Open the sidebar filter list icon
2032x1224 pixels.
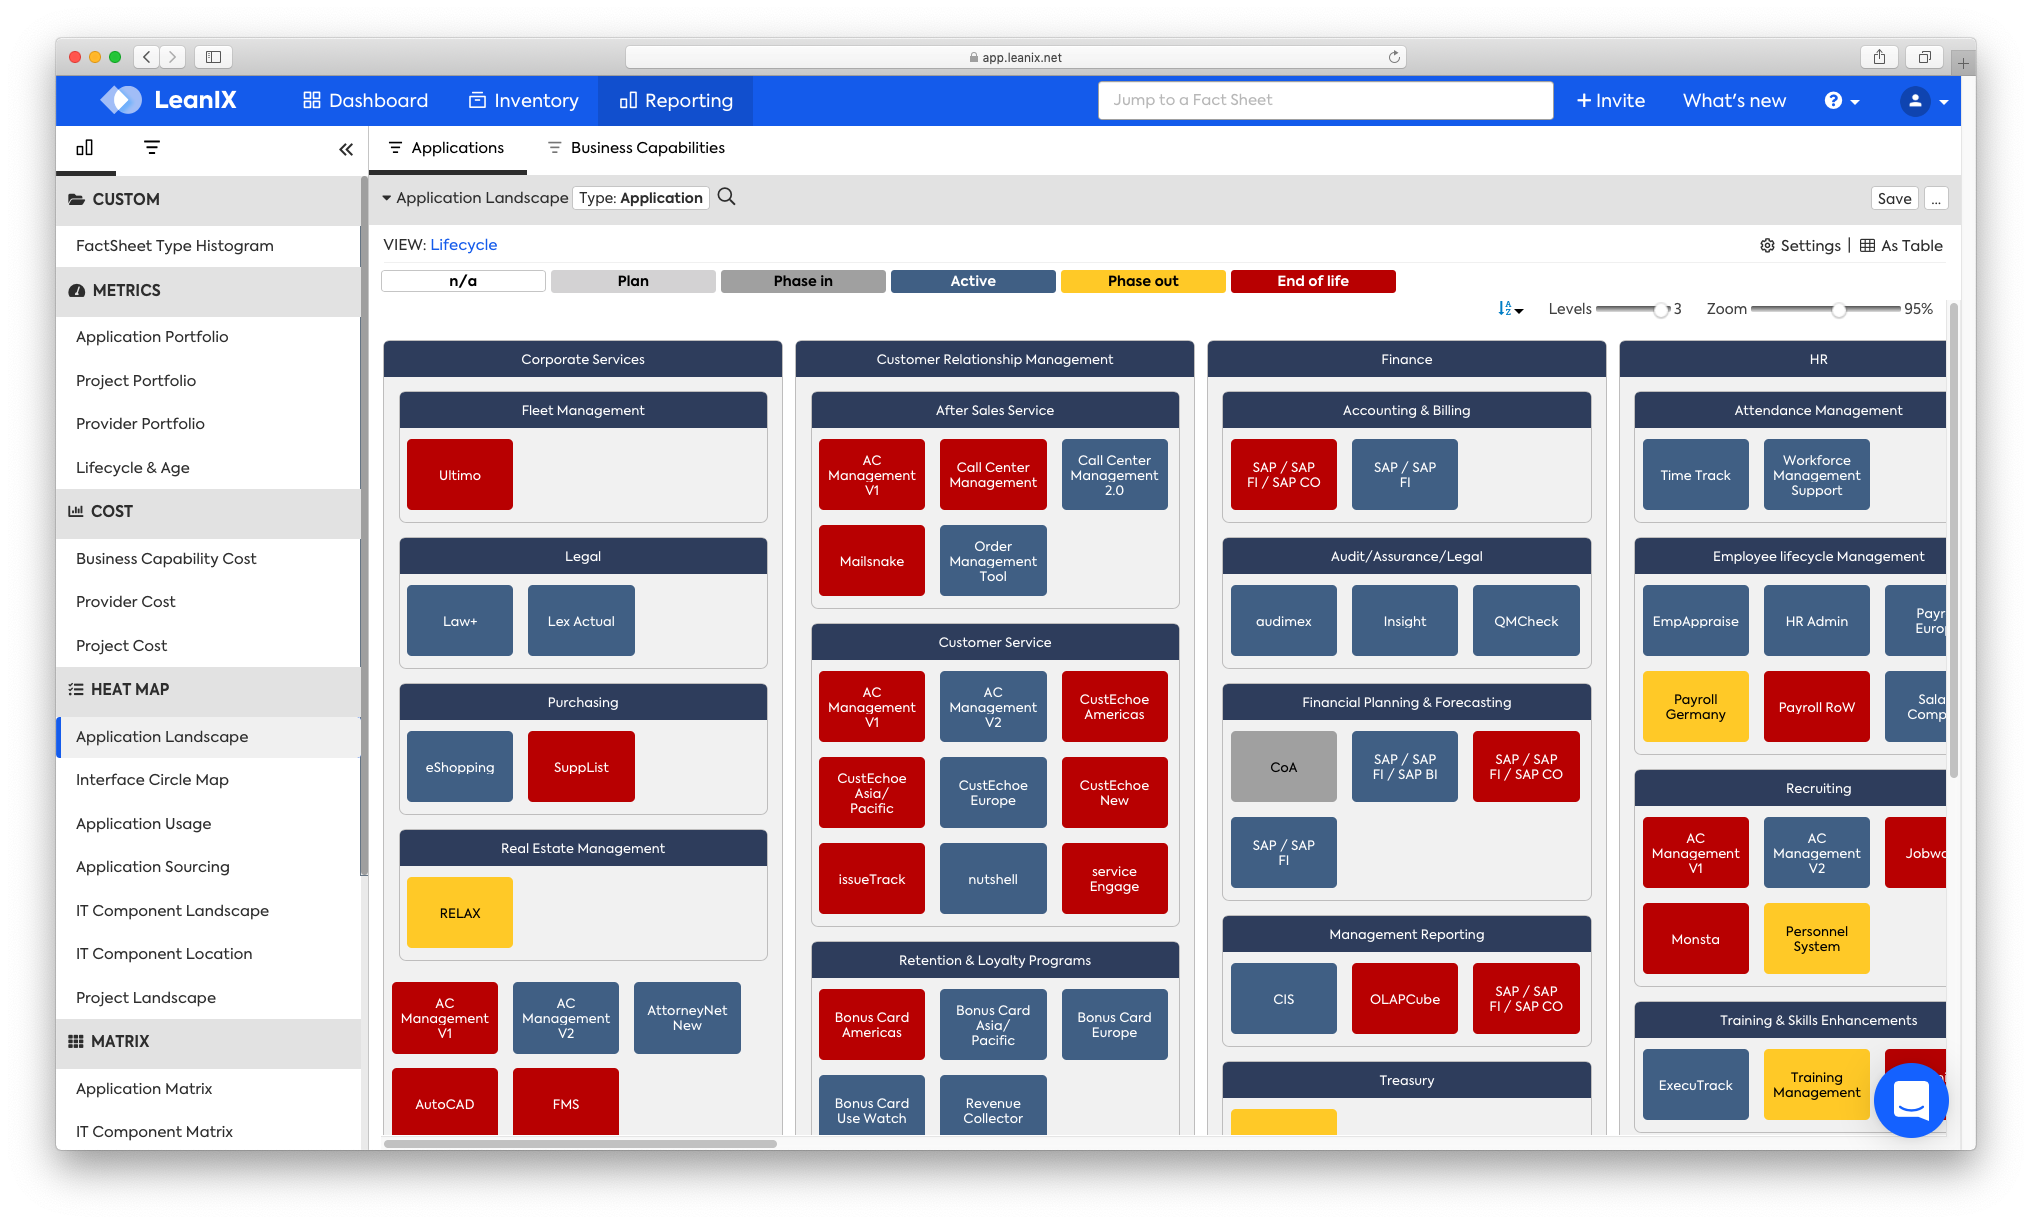pos(152,148)
